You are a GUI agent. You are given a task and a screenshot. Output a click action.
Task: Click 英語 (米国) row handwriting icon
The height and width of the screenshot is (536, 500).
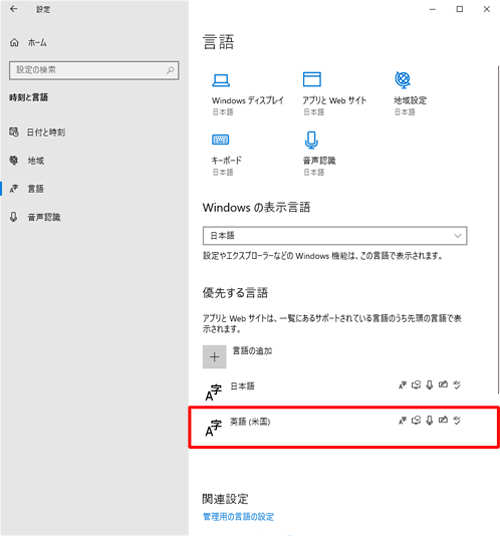pos(443,420)
